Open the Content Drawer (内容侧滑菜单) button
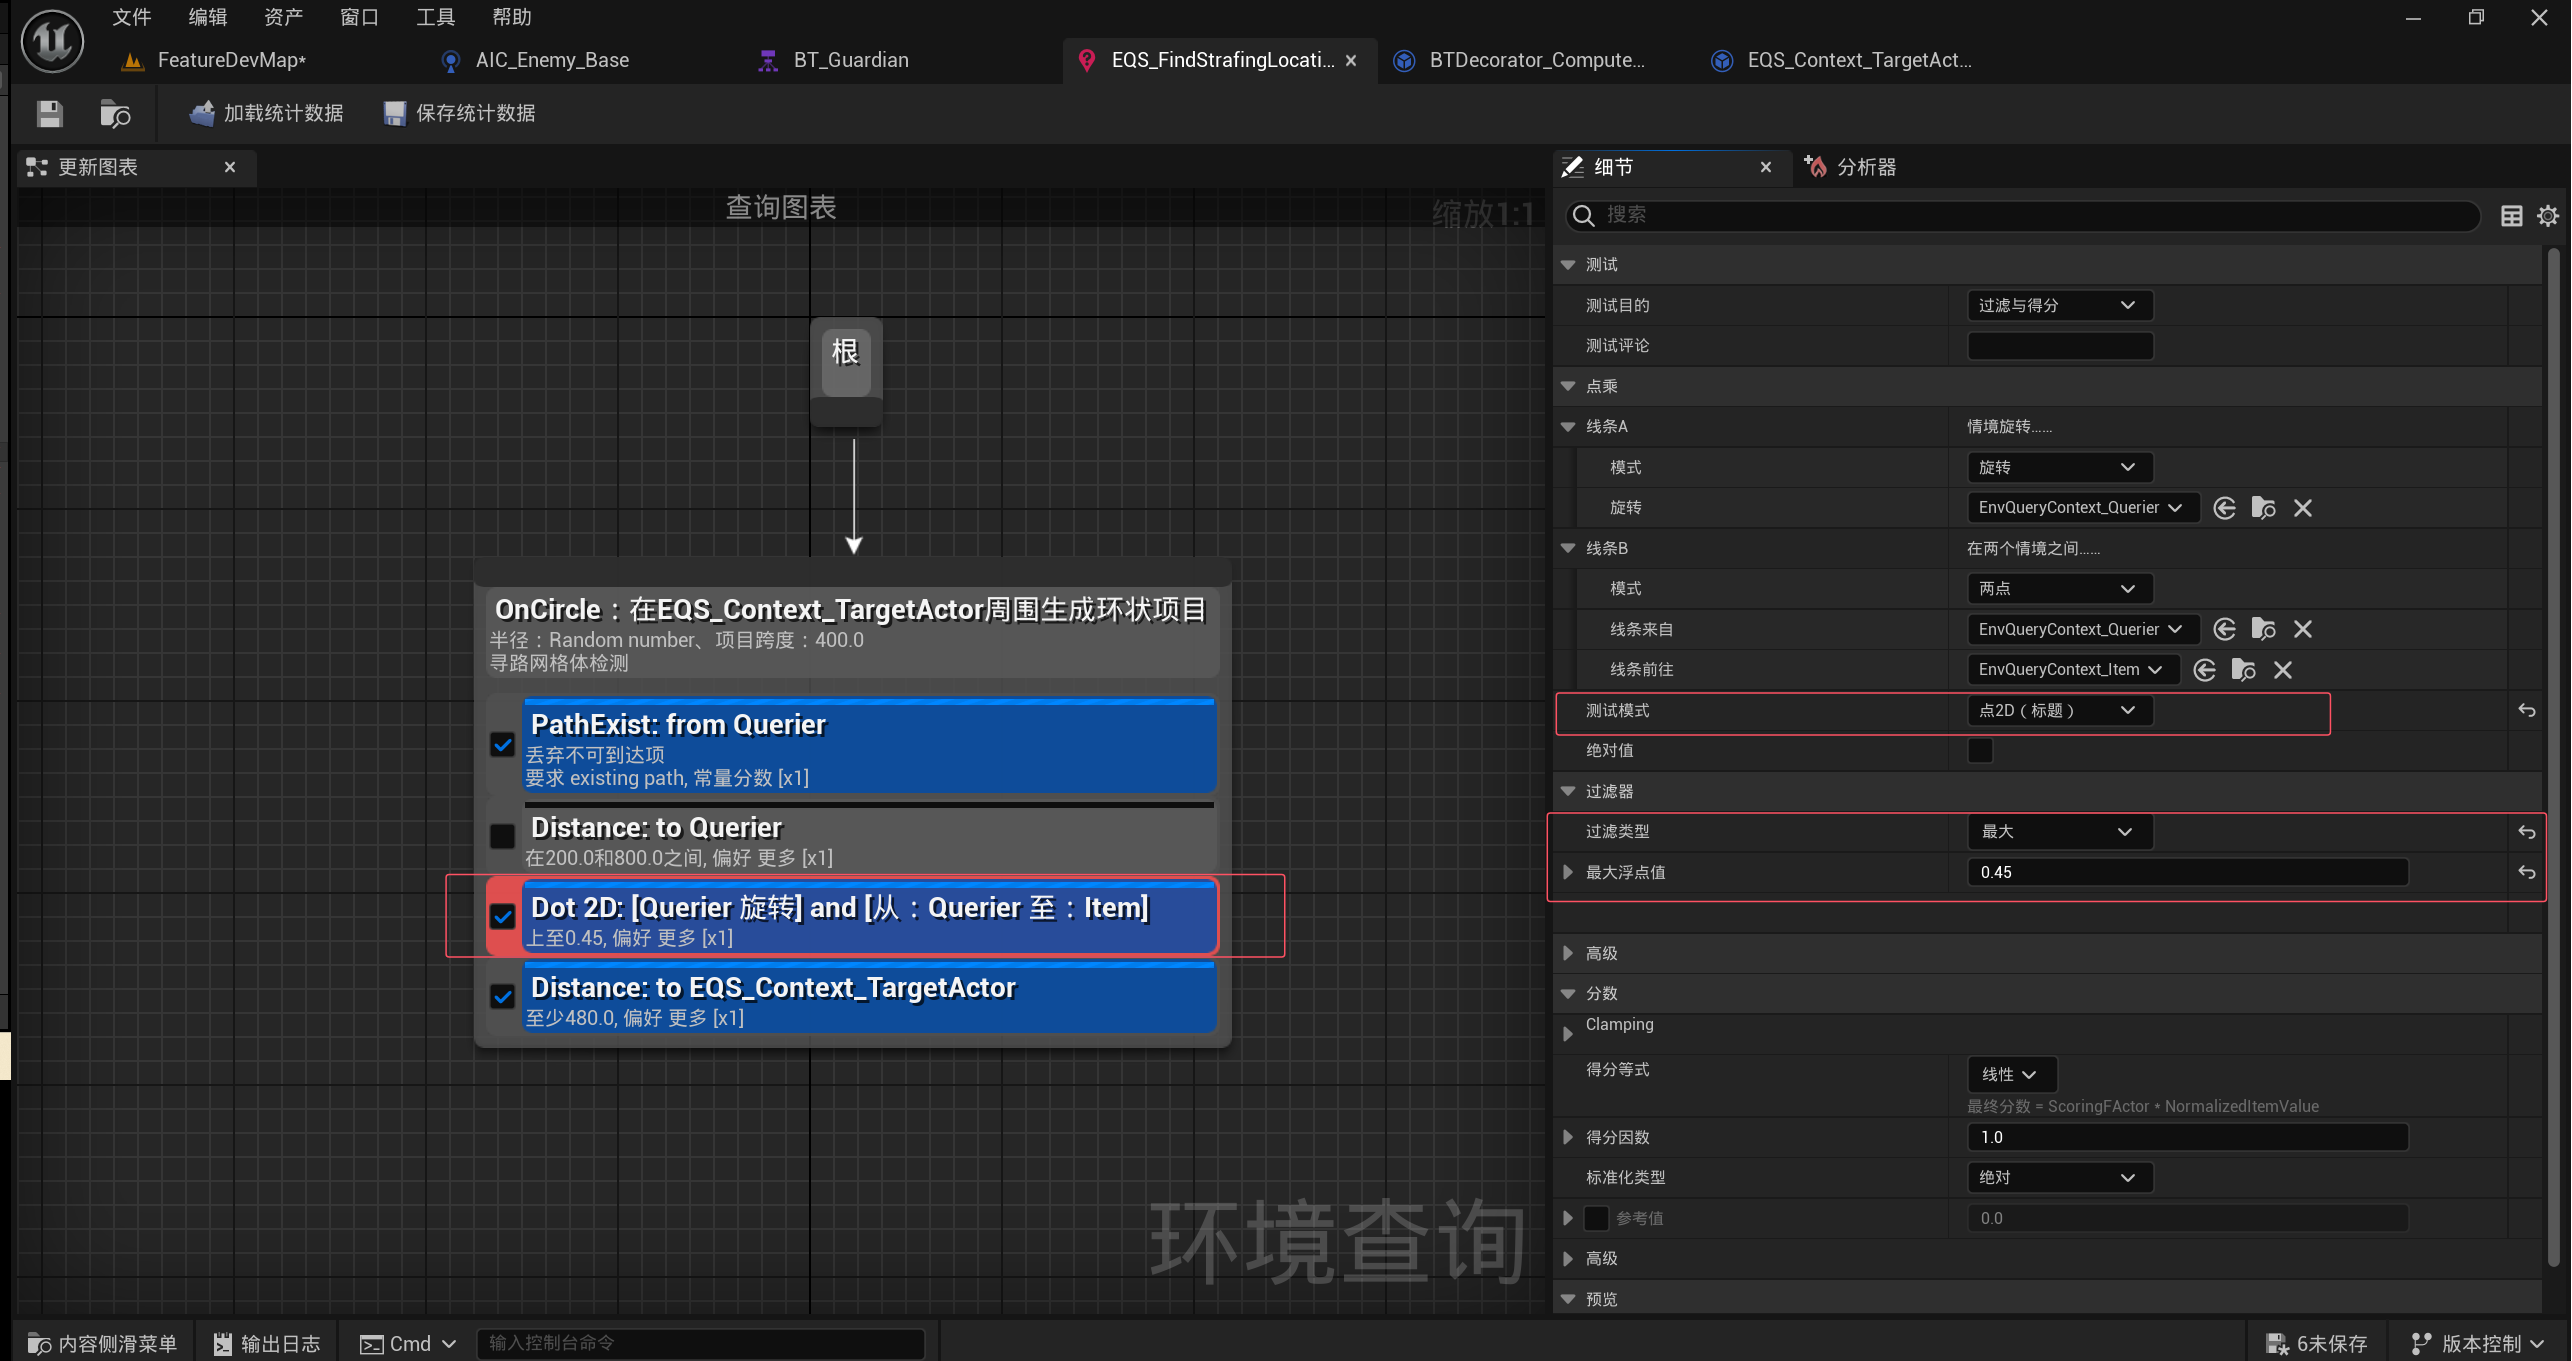The image size is (2572, 1361). click(103, 1343)
